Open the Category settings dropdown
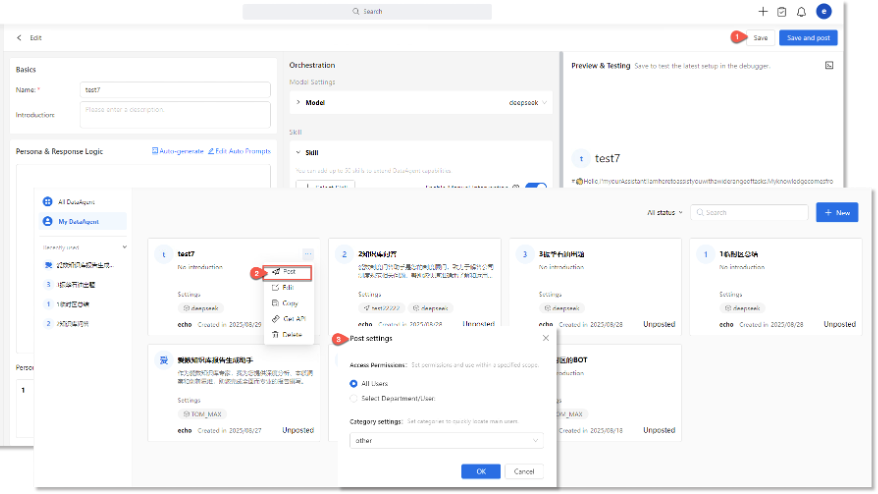This screenshot has height=494, width=878. [x=446, y=440]
